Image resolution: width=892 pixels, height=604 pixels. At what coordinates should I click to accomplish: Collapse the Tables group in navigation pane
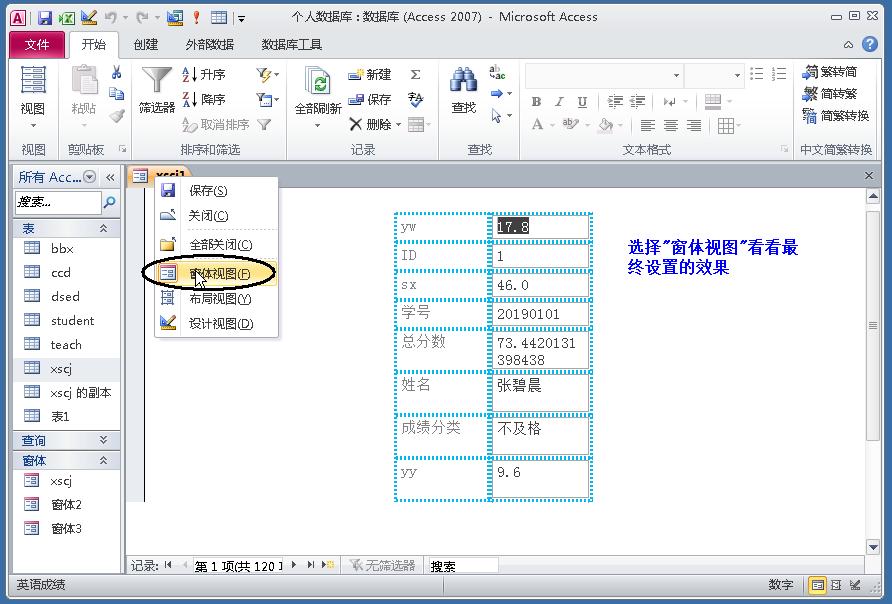pos(103,228)
